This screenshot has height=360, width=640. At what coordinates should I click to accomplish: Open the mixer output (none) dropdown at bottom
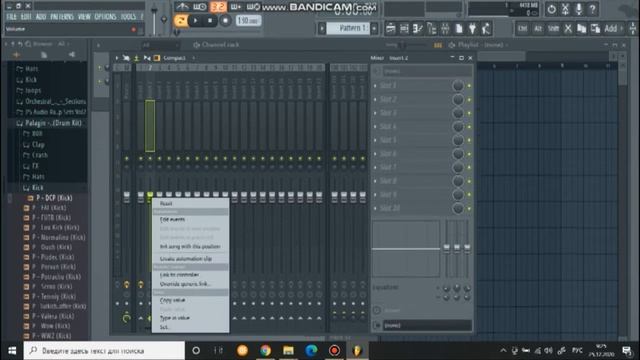(x=427, y=325)
